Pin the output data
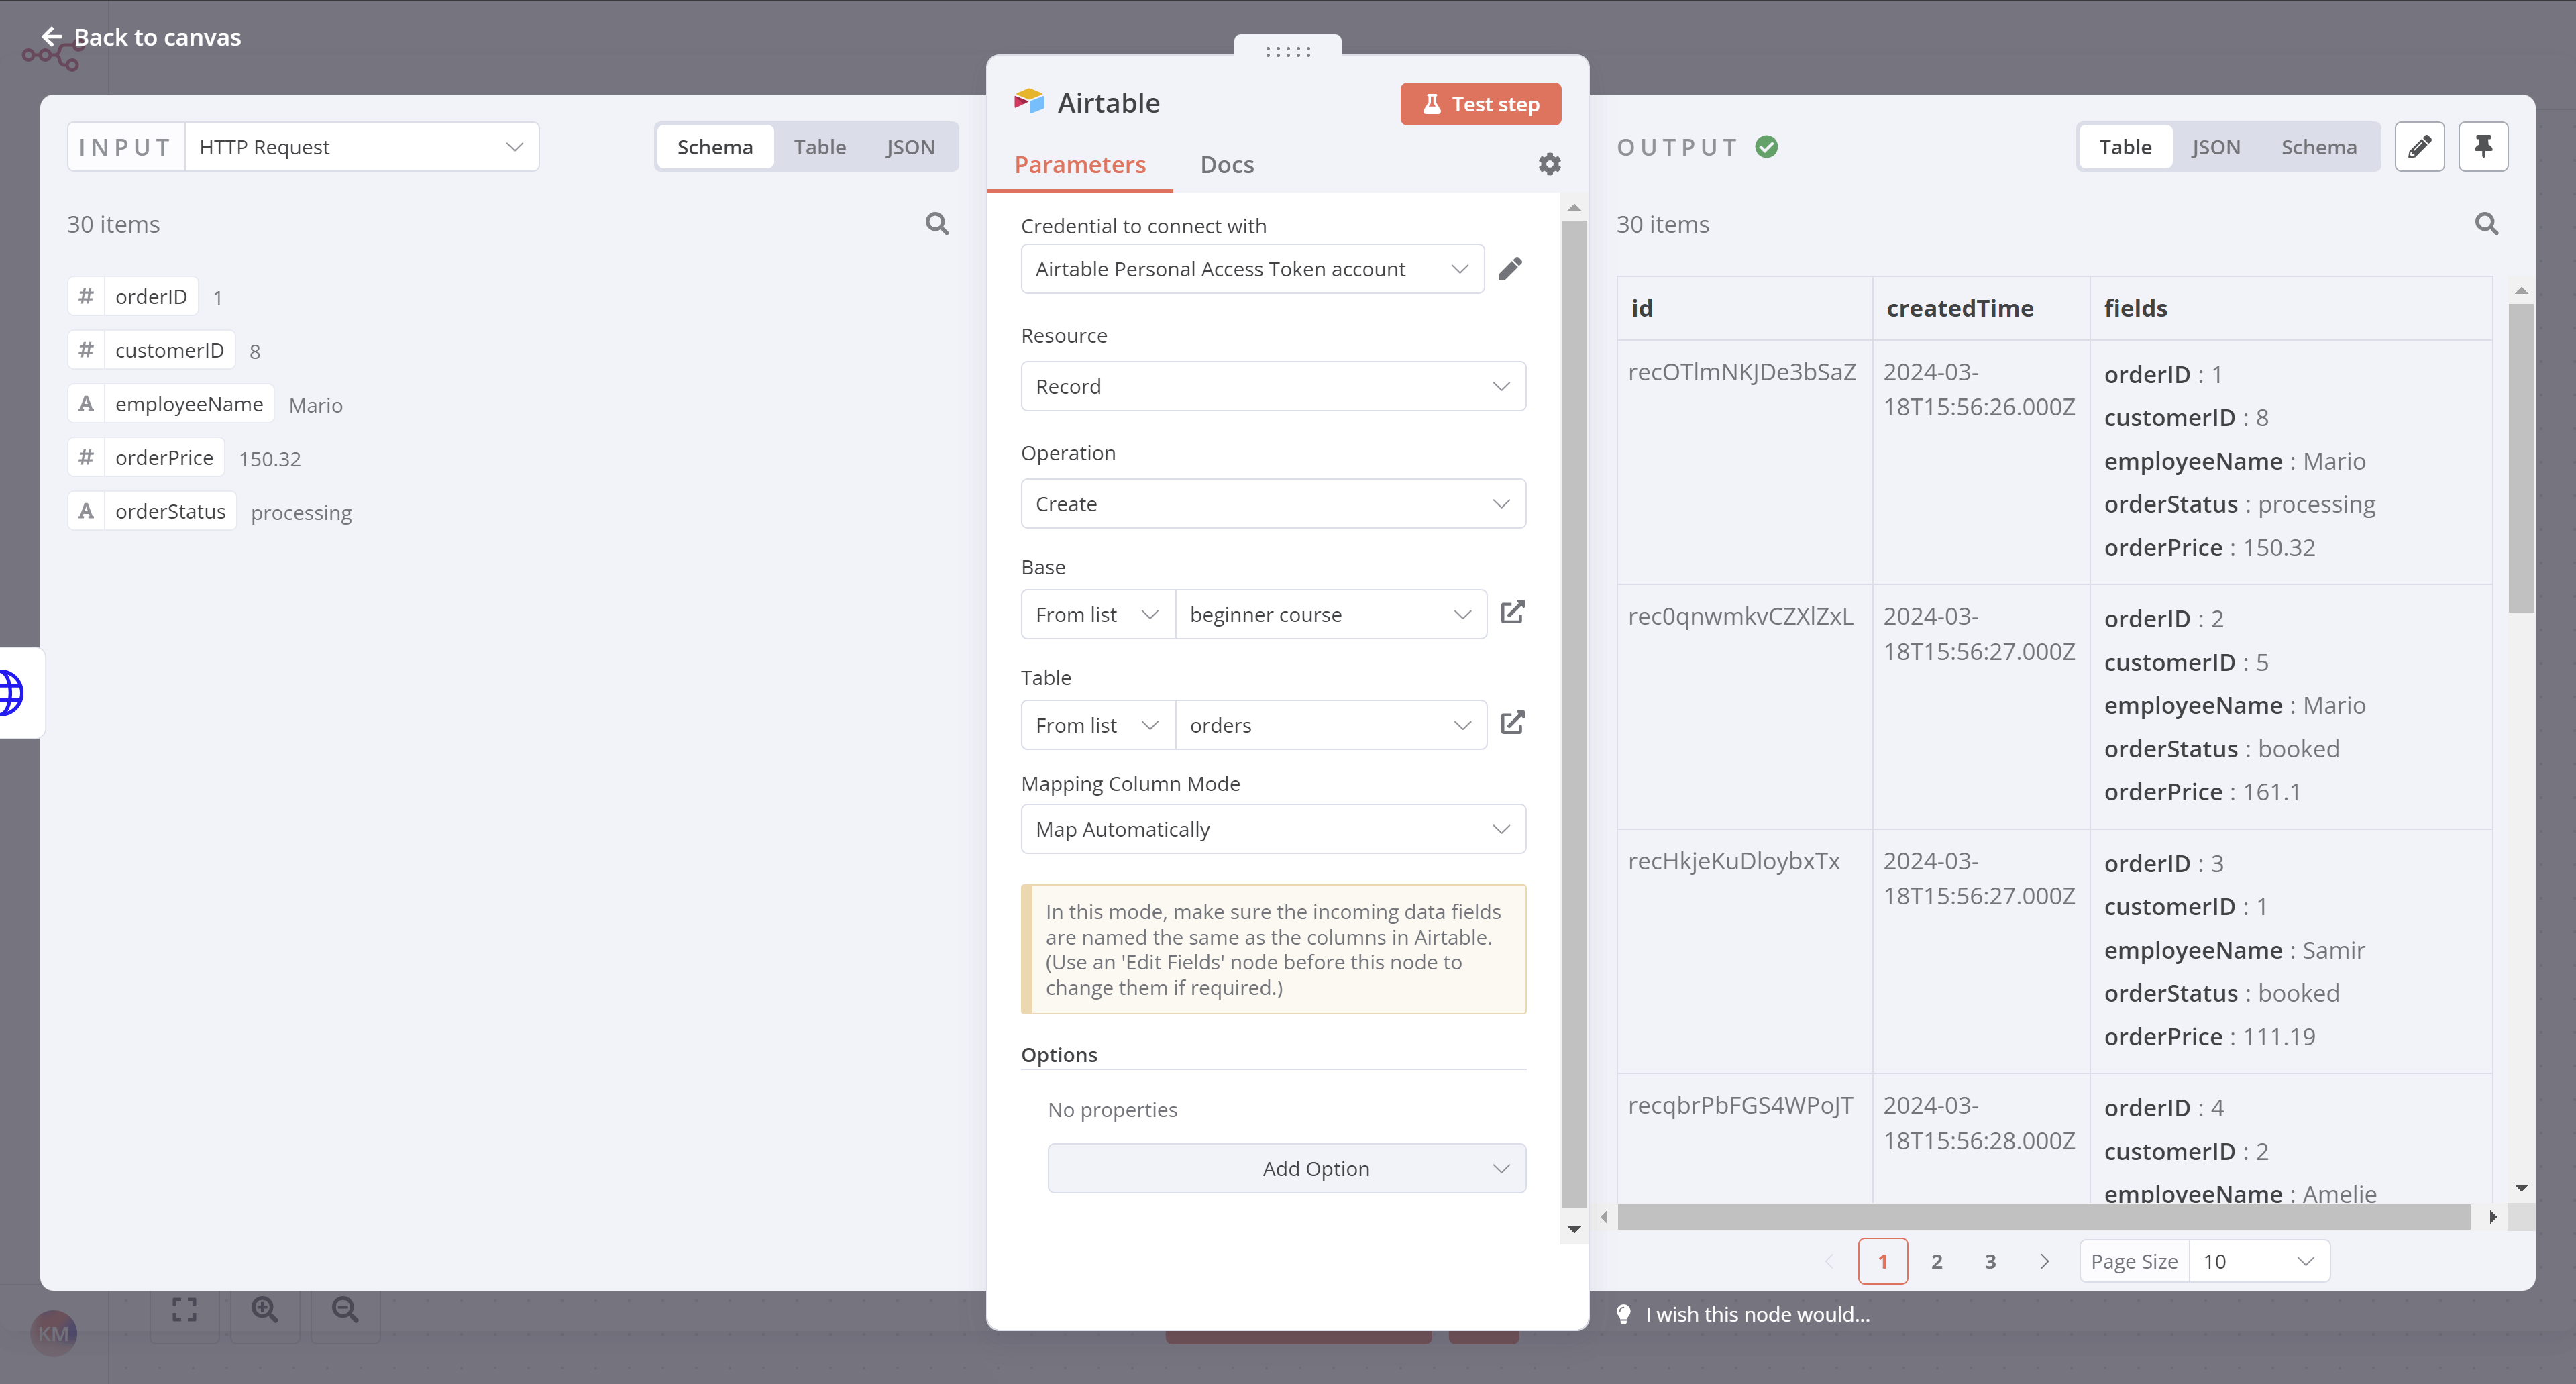This screenshot has height=1384, width=2576. (2484, 146)
